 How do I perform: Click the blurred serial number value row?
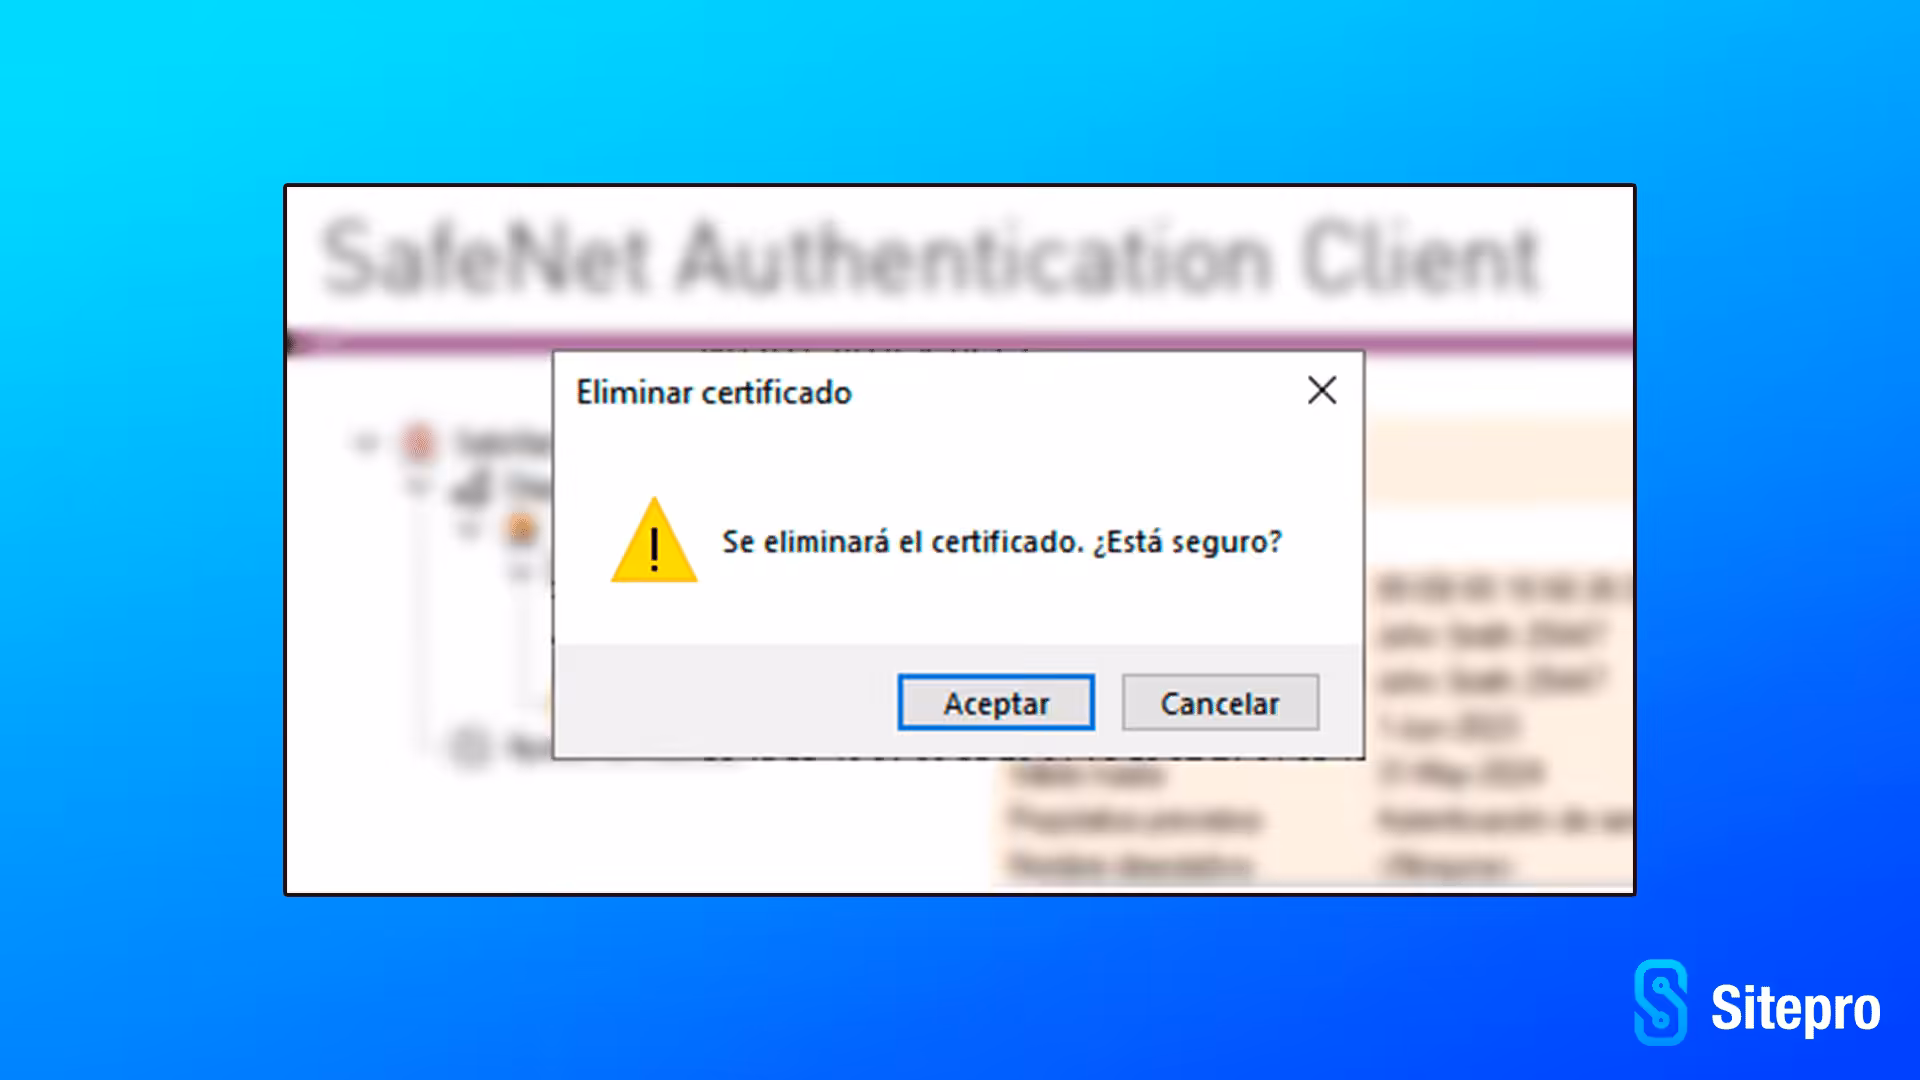[x=1505, y=589]
